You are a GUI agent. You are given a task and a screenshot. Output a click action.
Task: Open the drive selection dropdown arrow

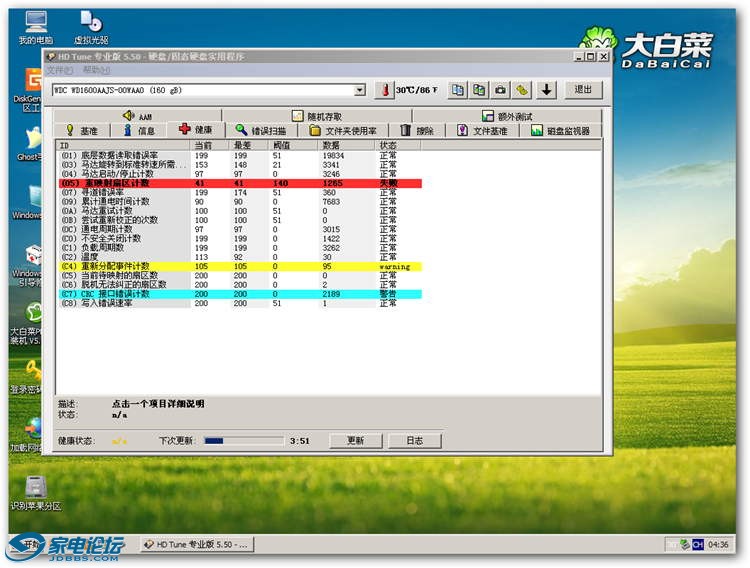tap(360, 90)
